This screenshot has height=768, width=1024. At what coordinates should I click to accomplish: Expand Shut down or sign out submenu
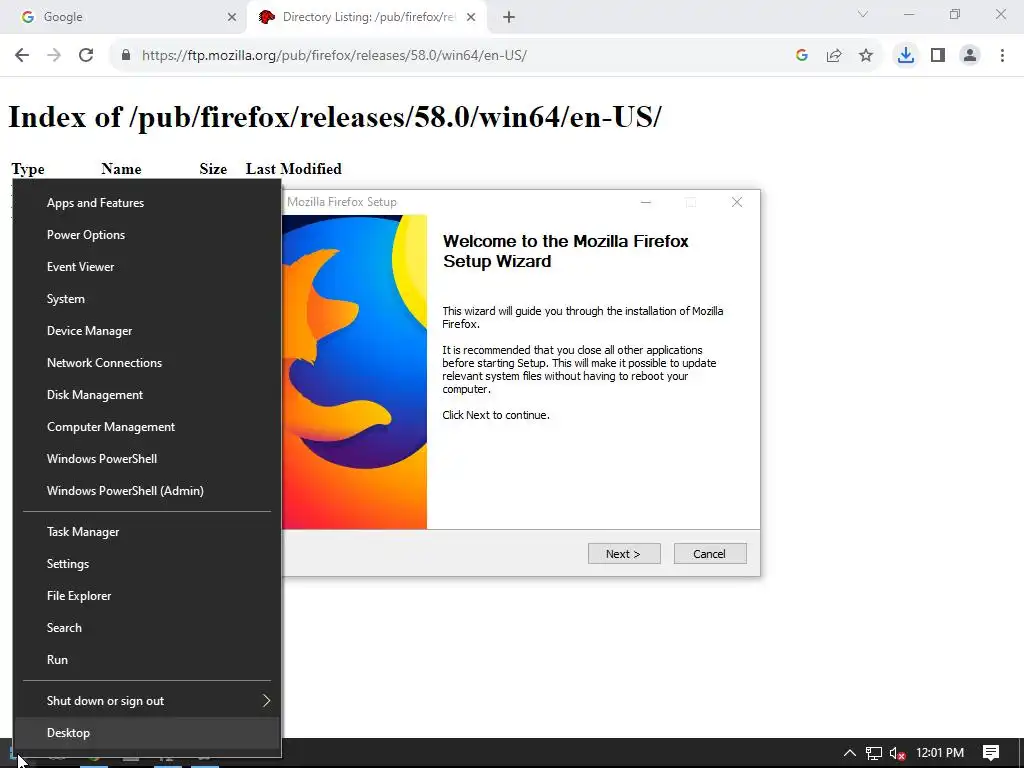point(148,701)
